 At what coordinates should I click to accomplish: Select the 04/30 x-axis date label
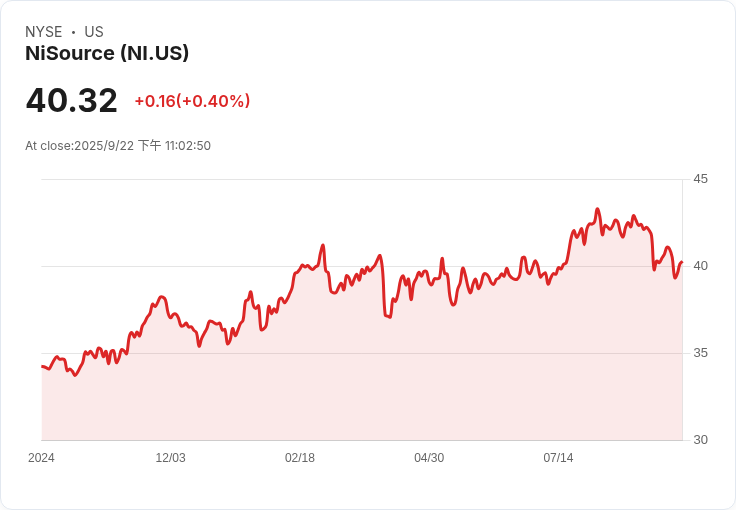click(x=429, y=458)
